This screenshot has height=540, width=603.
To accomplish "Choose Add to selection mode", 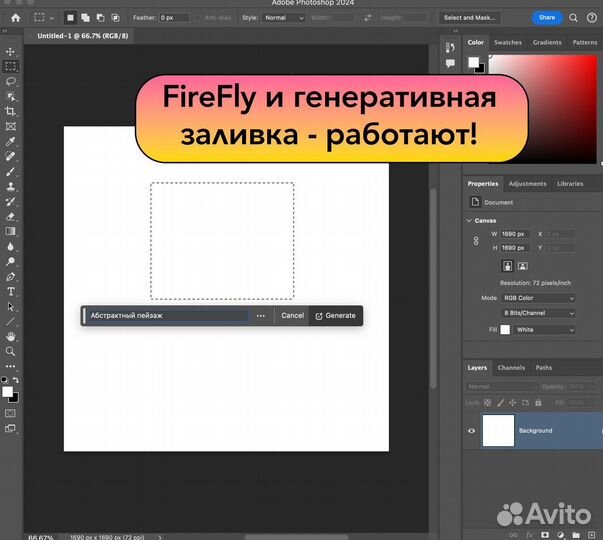I will [x=85, y=18].
